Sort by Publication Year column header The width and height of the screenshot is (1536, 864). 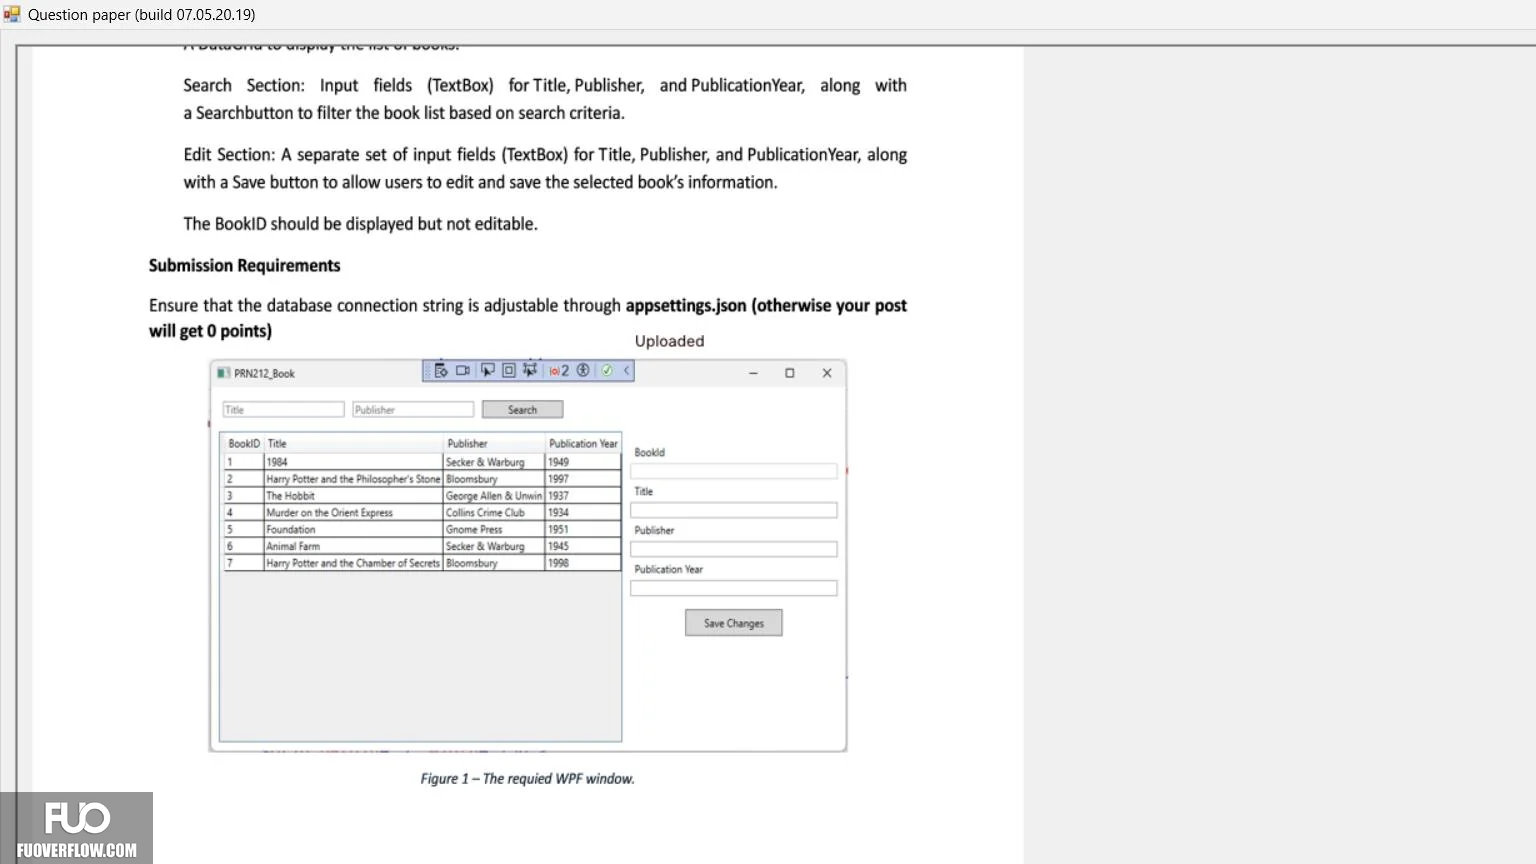coord(583,444)
